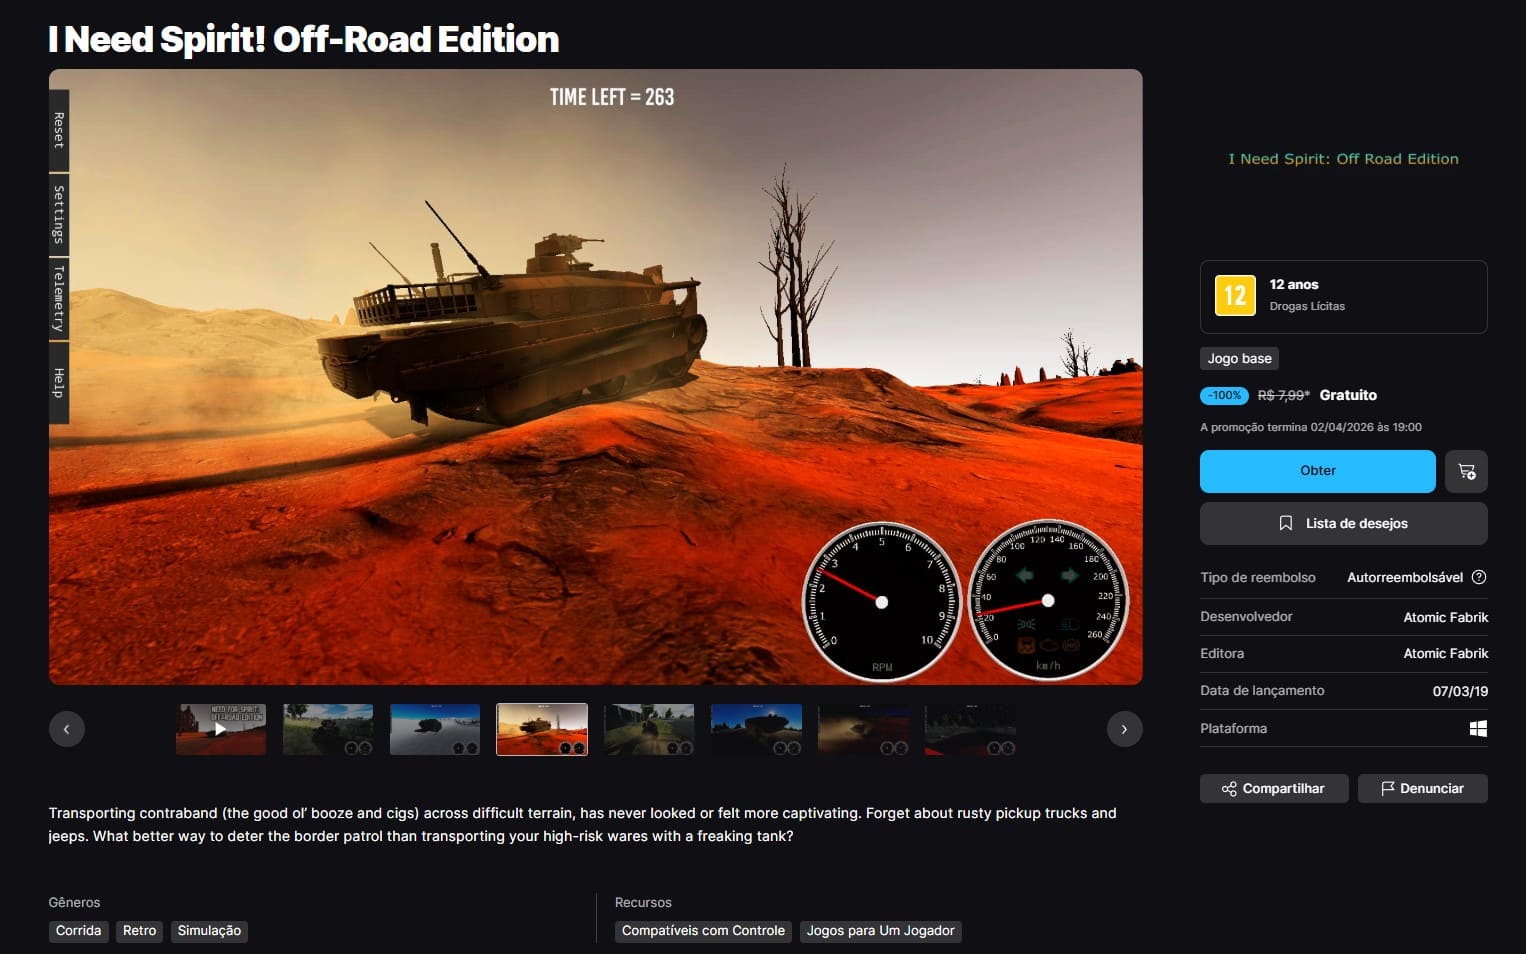This screenshot has height=954, width=1526.
Task: Open Atomic Fabrik publisher link
Action: 1445,653
